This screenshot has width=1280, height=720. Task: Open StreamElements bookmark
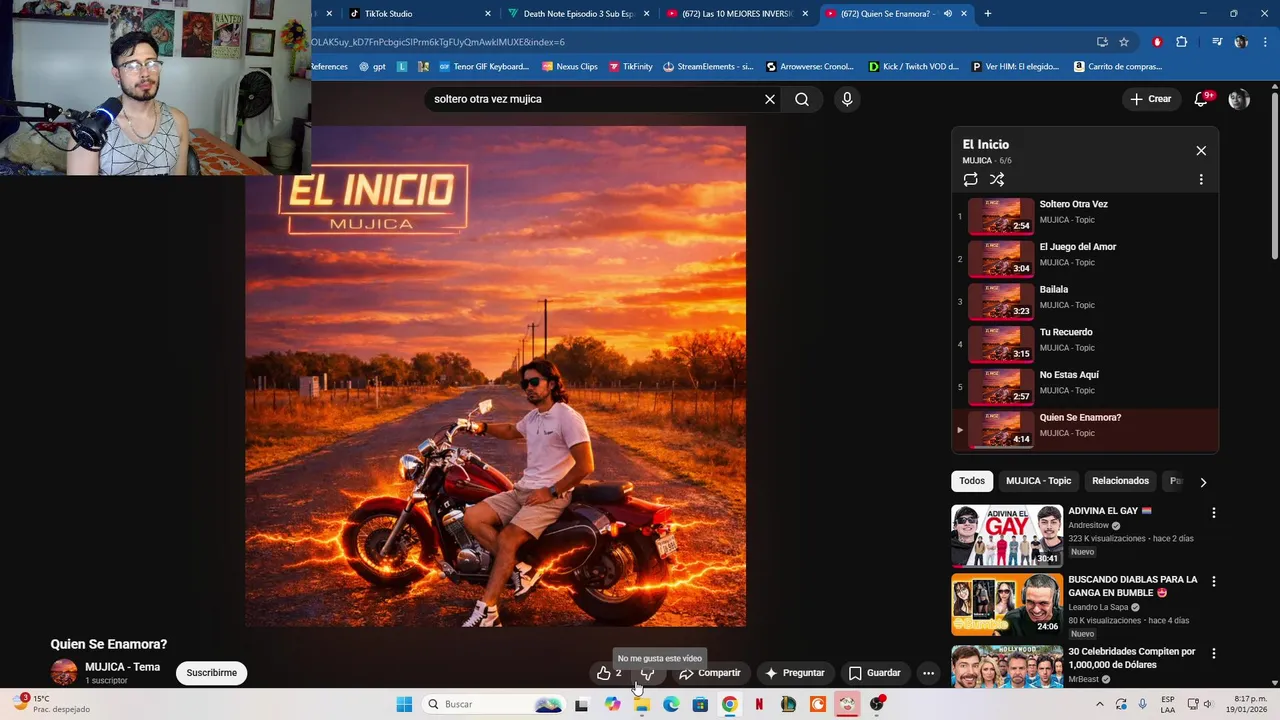pos(708,67)
